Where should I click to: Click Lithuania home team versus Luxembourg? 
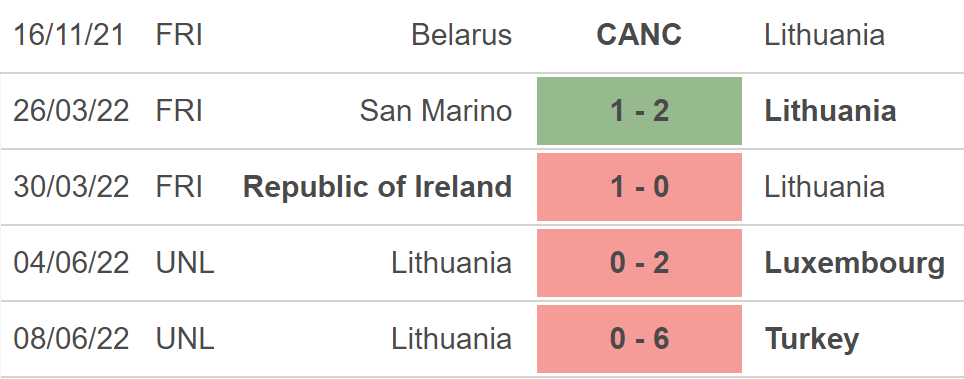point(452,263)
